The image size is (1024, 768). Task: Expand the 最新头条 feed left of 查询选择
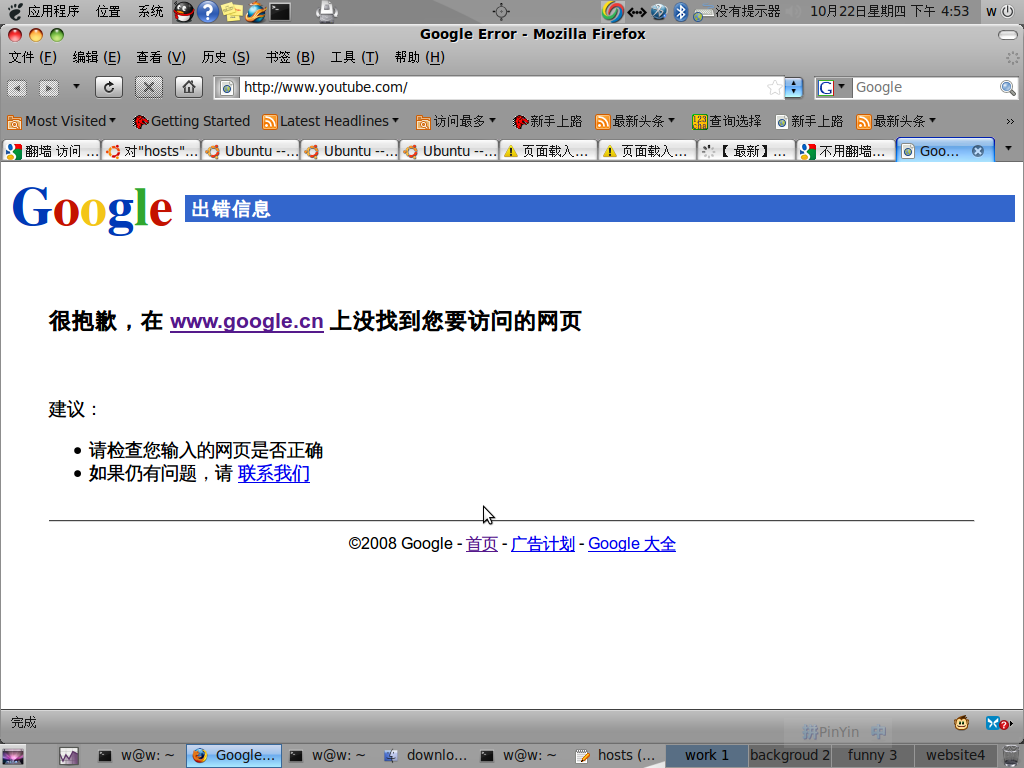click(635, 121)
